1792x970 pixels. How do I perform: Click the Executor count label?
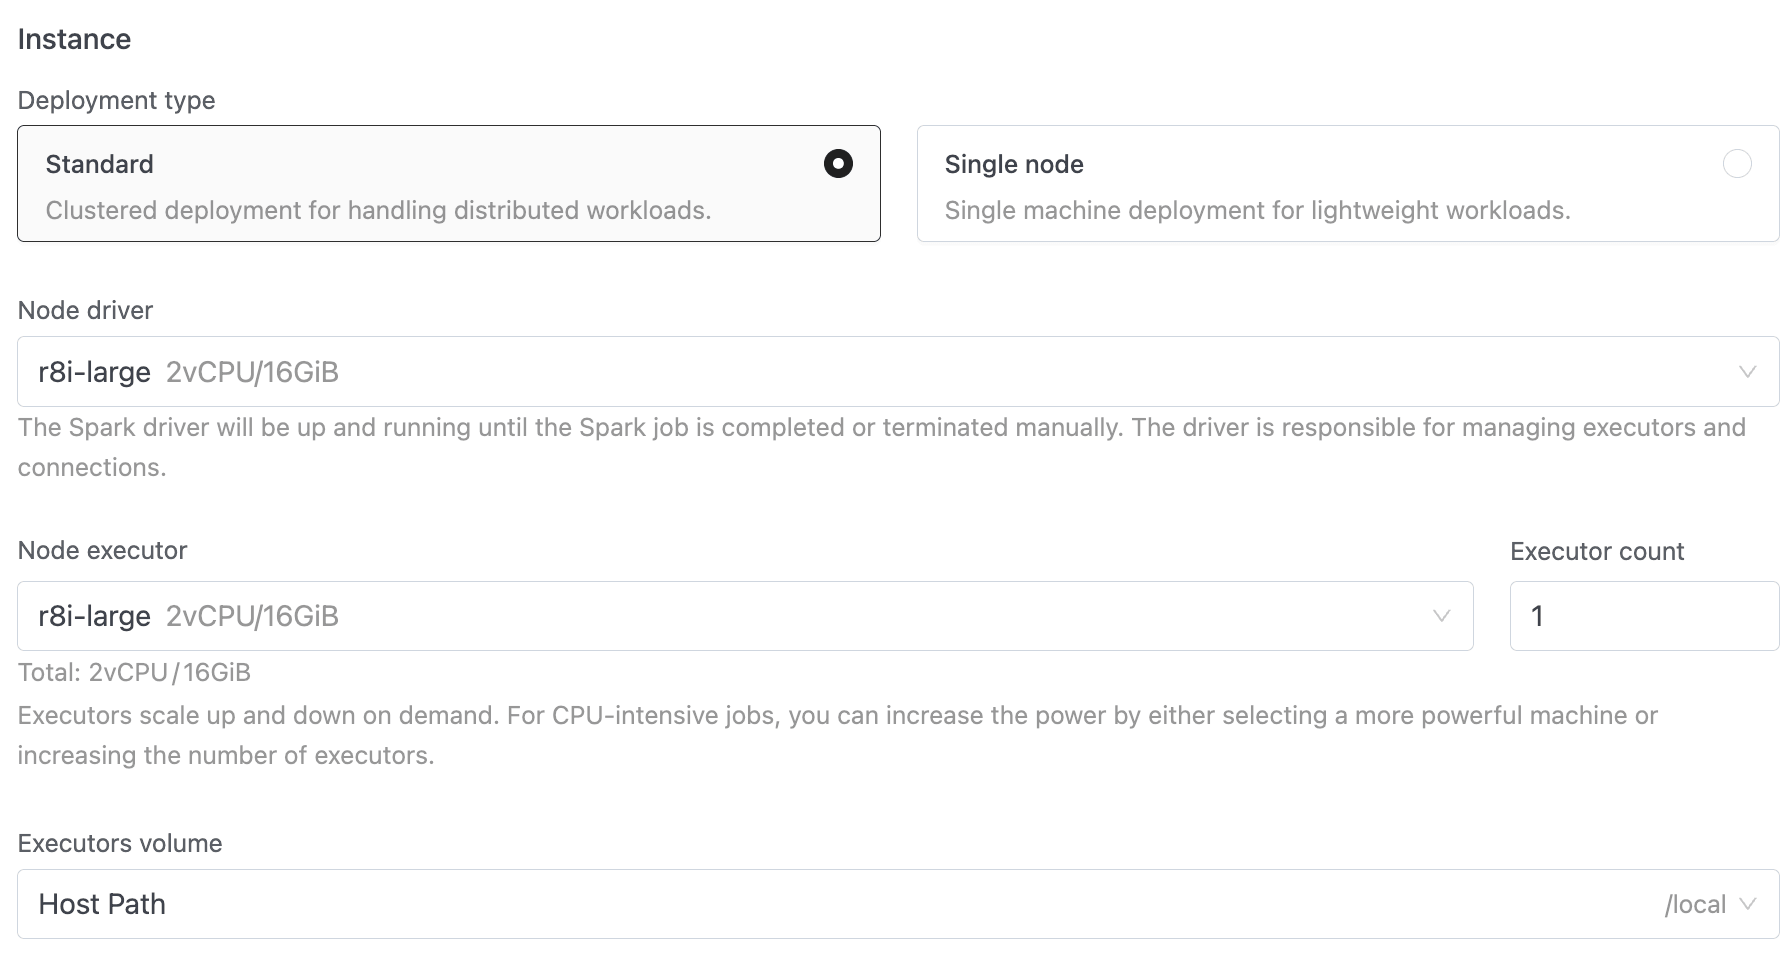[x=1597, y=551]
